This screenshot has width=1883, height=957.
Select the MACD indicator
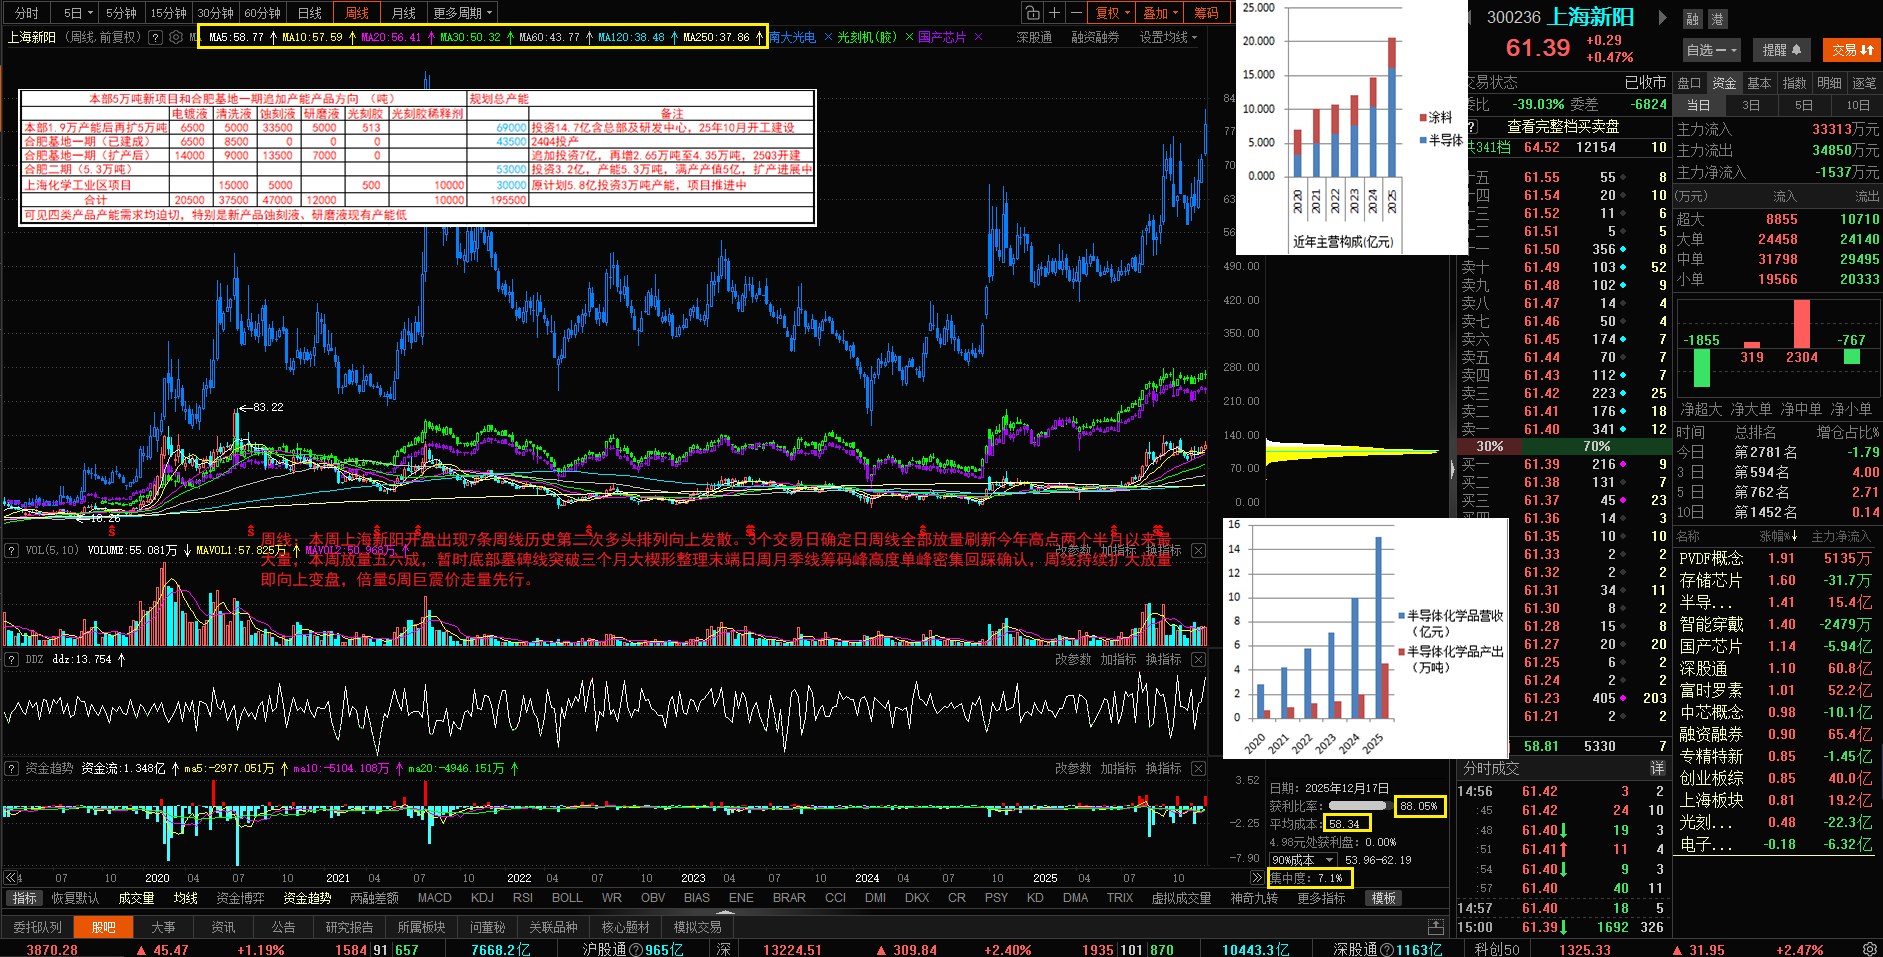pos(434,898)
